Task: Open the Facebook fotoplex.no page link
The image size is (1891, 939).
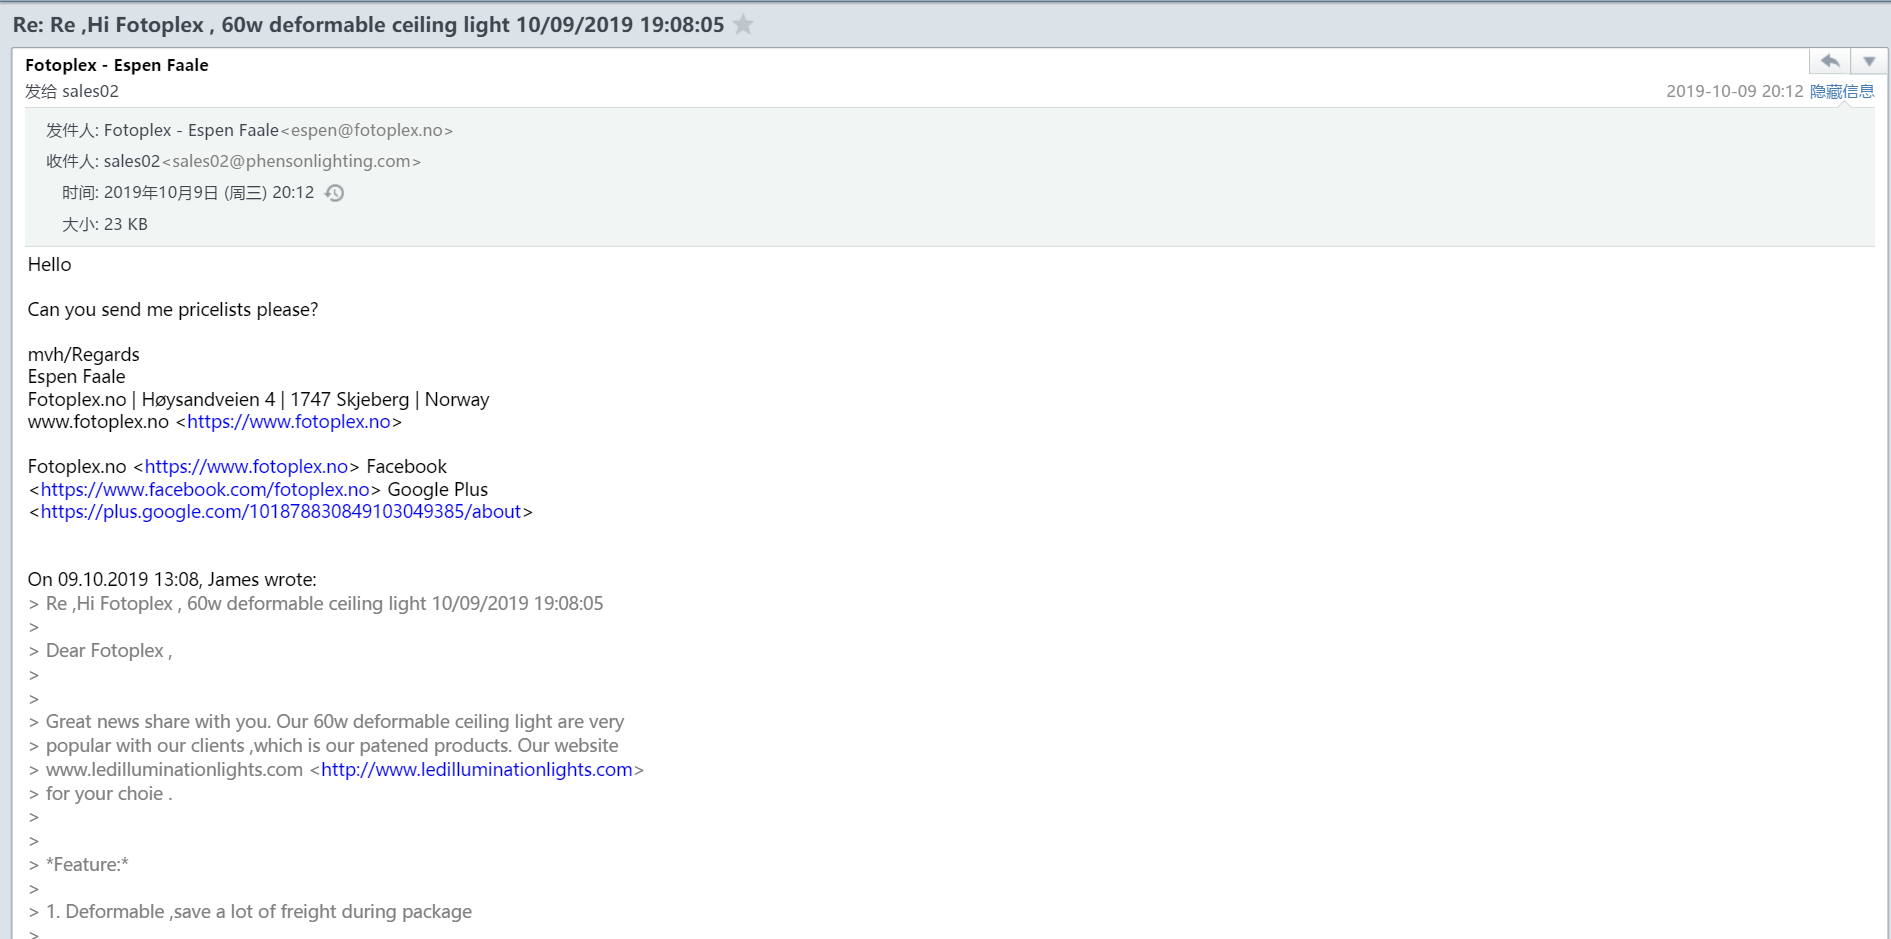Action: tap(205, 490)
